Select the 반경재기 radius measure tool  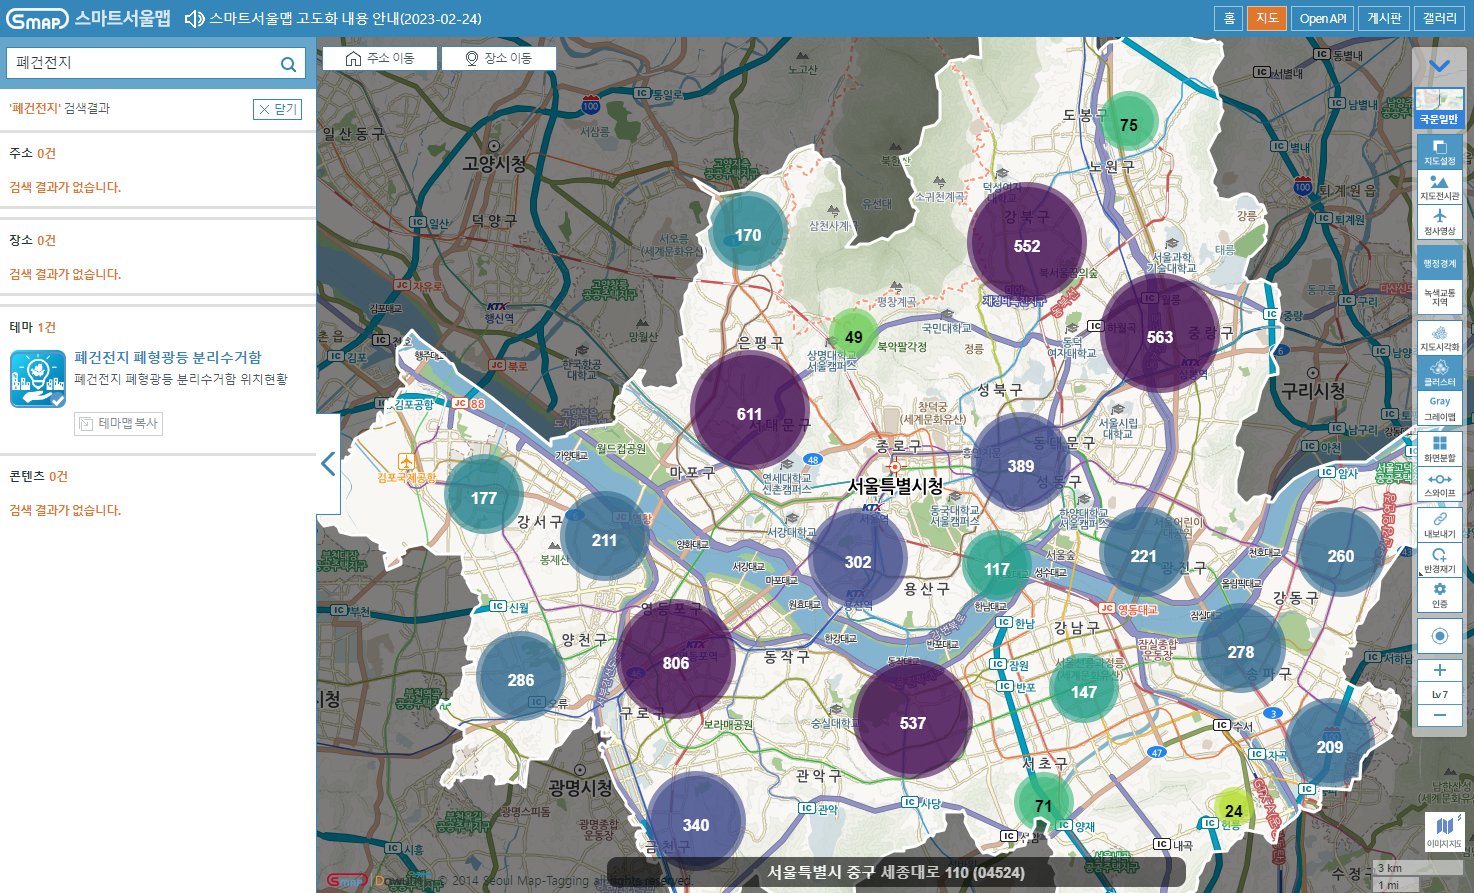tap(1439, 560)
